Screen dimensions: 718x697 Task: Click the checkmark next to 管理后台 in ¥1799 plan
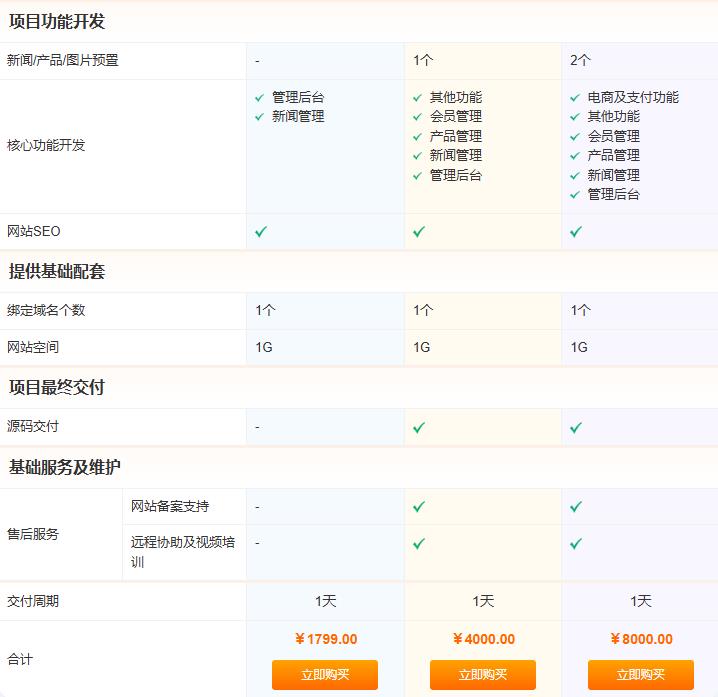pyautogui.click(x=260, y=98)
